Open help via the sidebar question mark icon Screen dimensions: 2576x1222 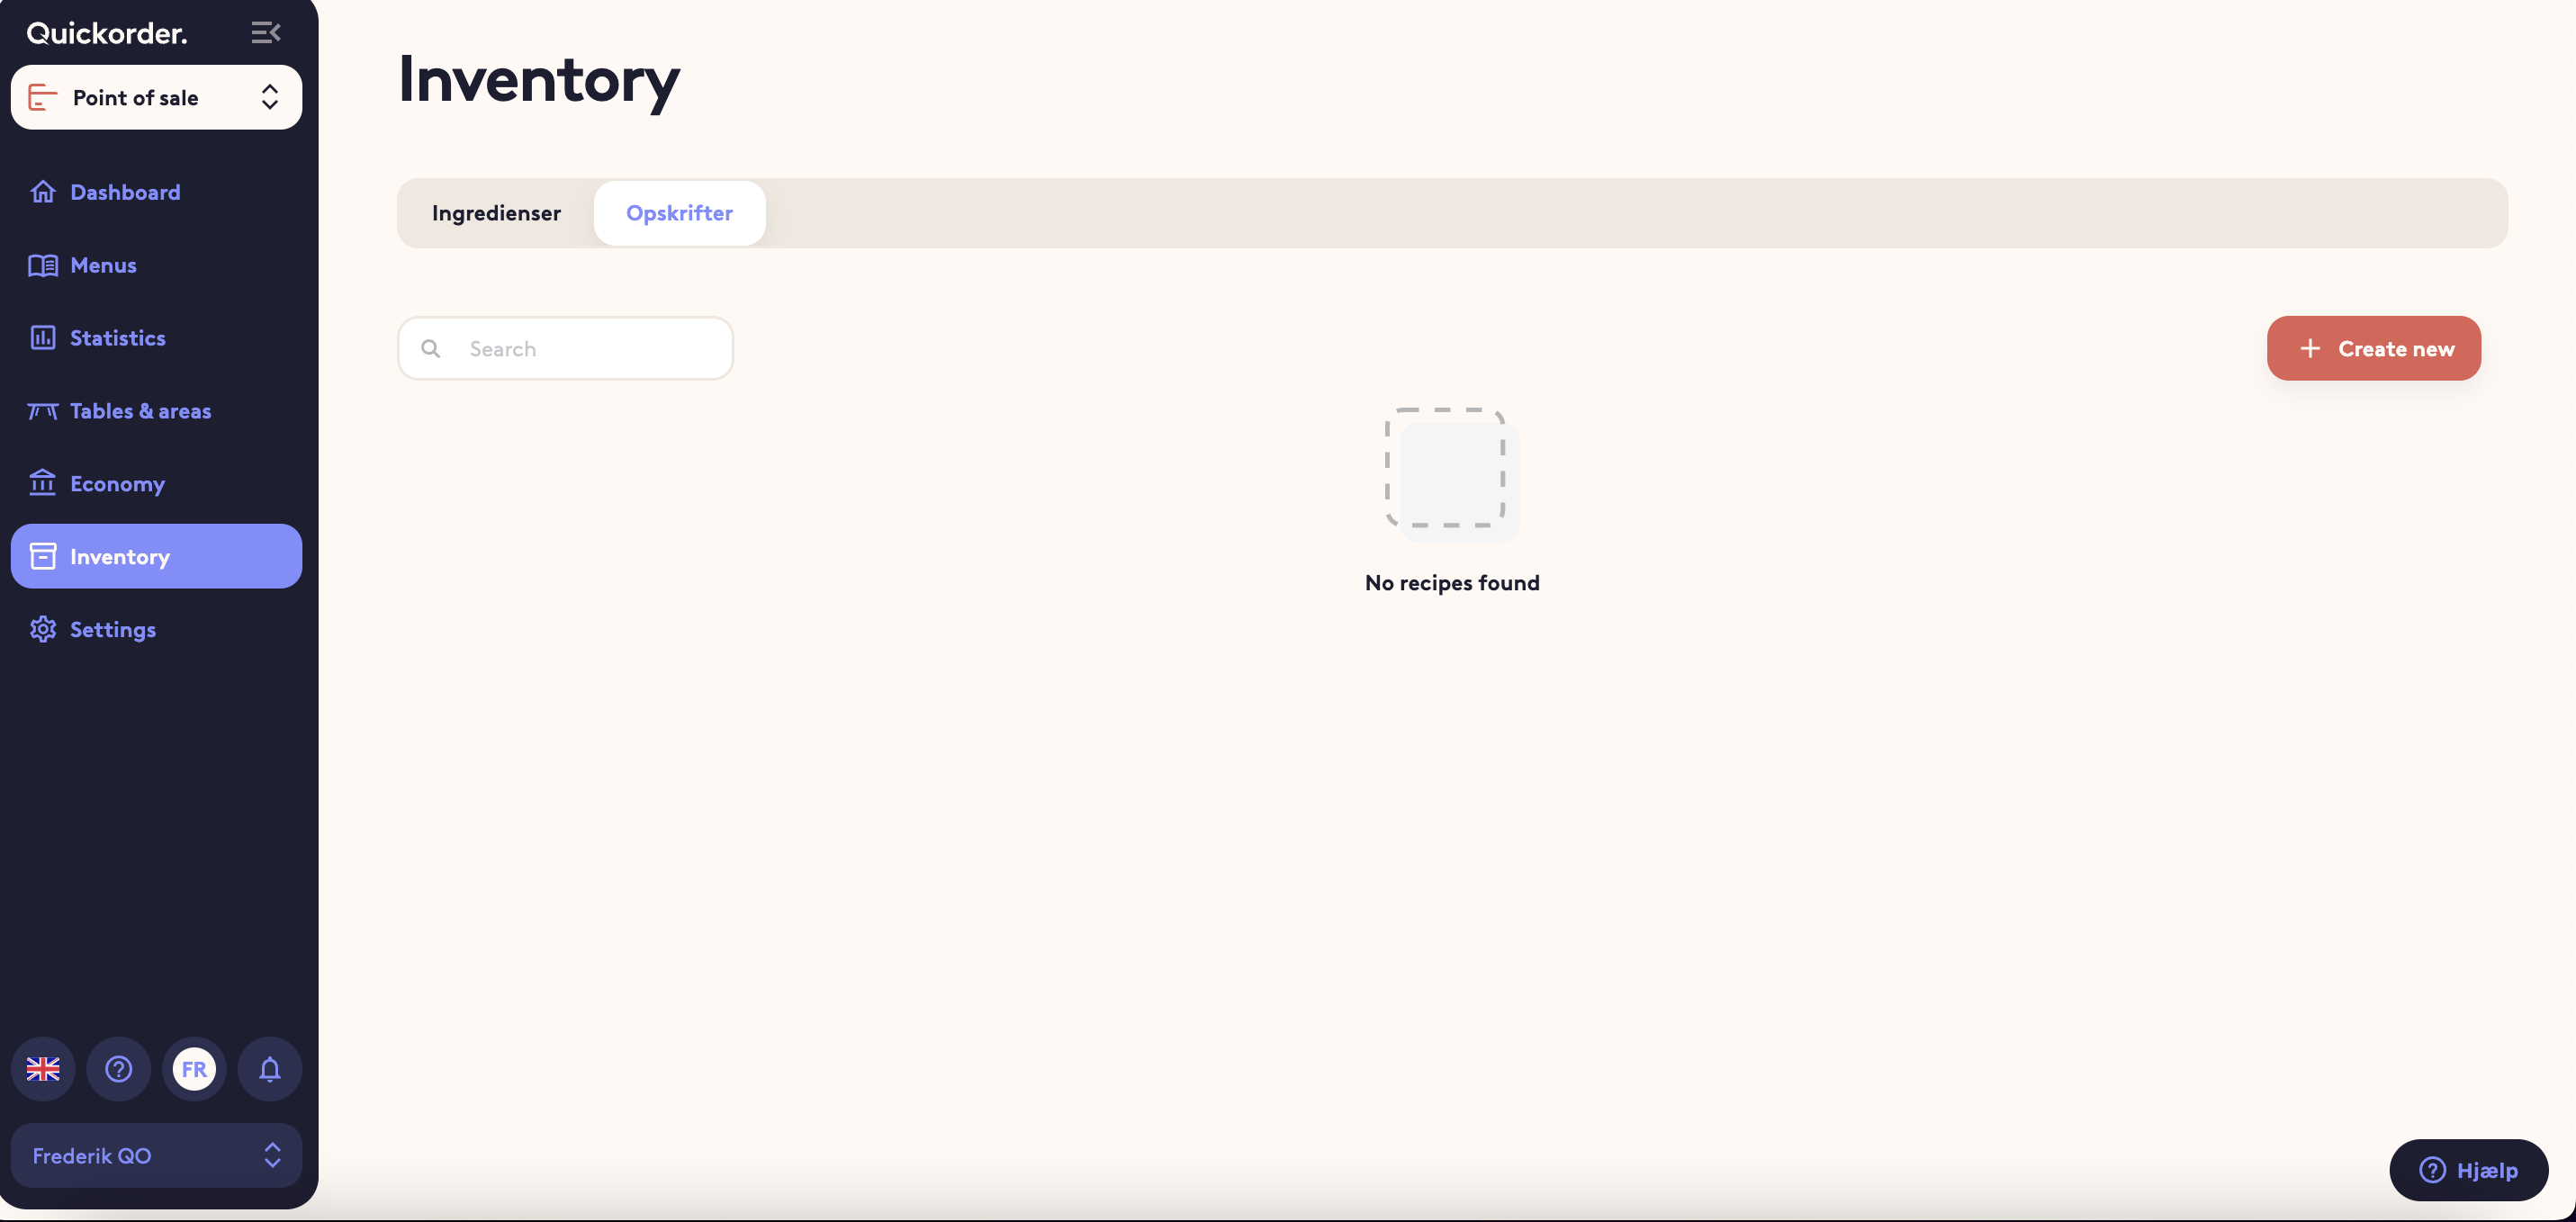point(119,1069)
